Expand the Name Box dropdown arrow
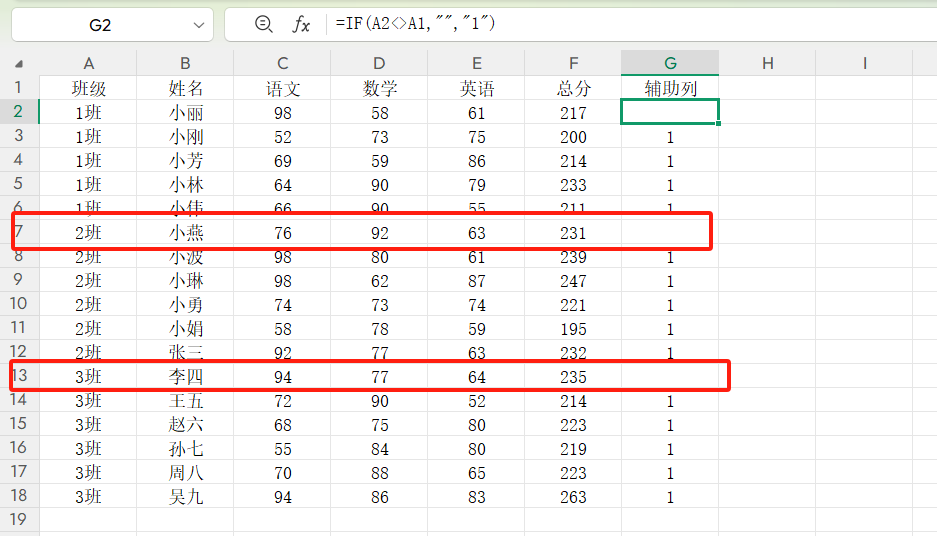The height and width of the screenshot is (536, 937). [x=199, y=25]
